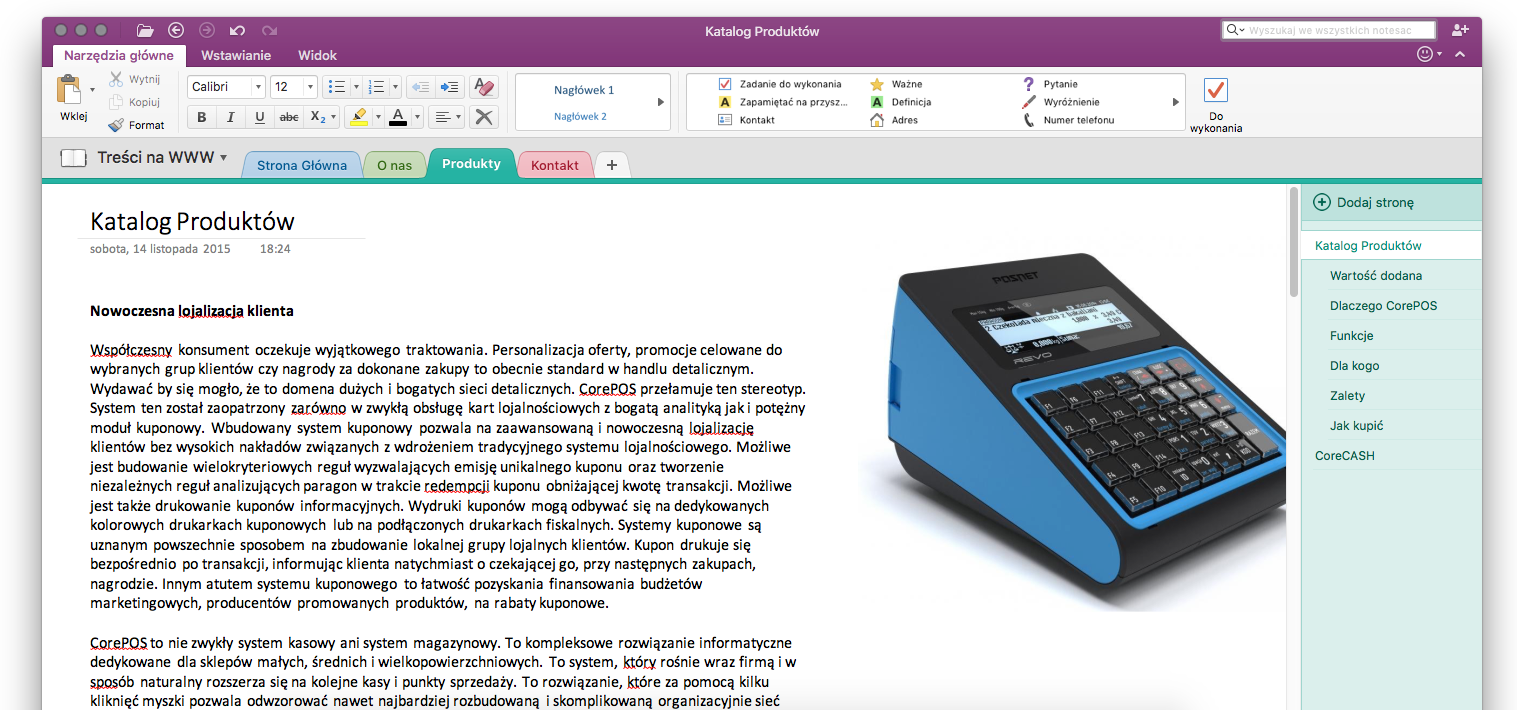
Task: Open Paste options dropdown arrow
Action: (x=93, y=89)
